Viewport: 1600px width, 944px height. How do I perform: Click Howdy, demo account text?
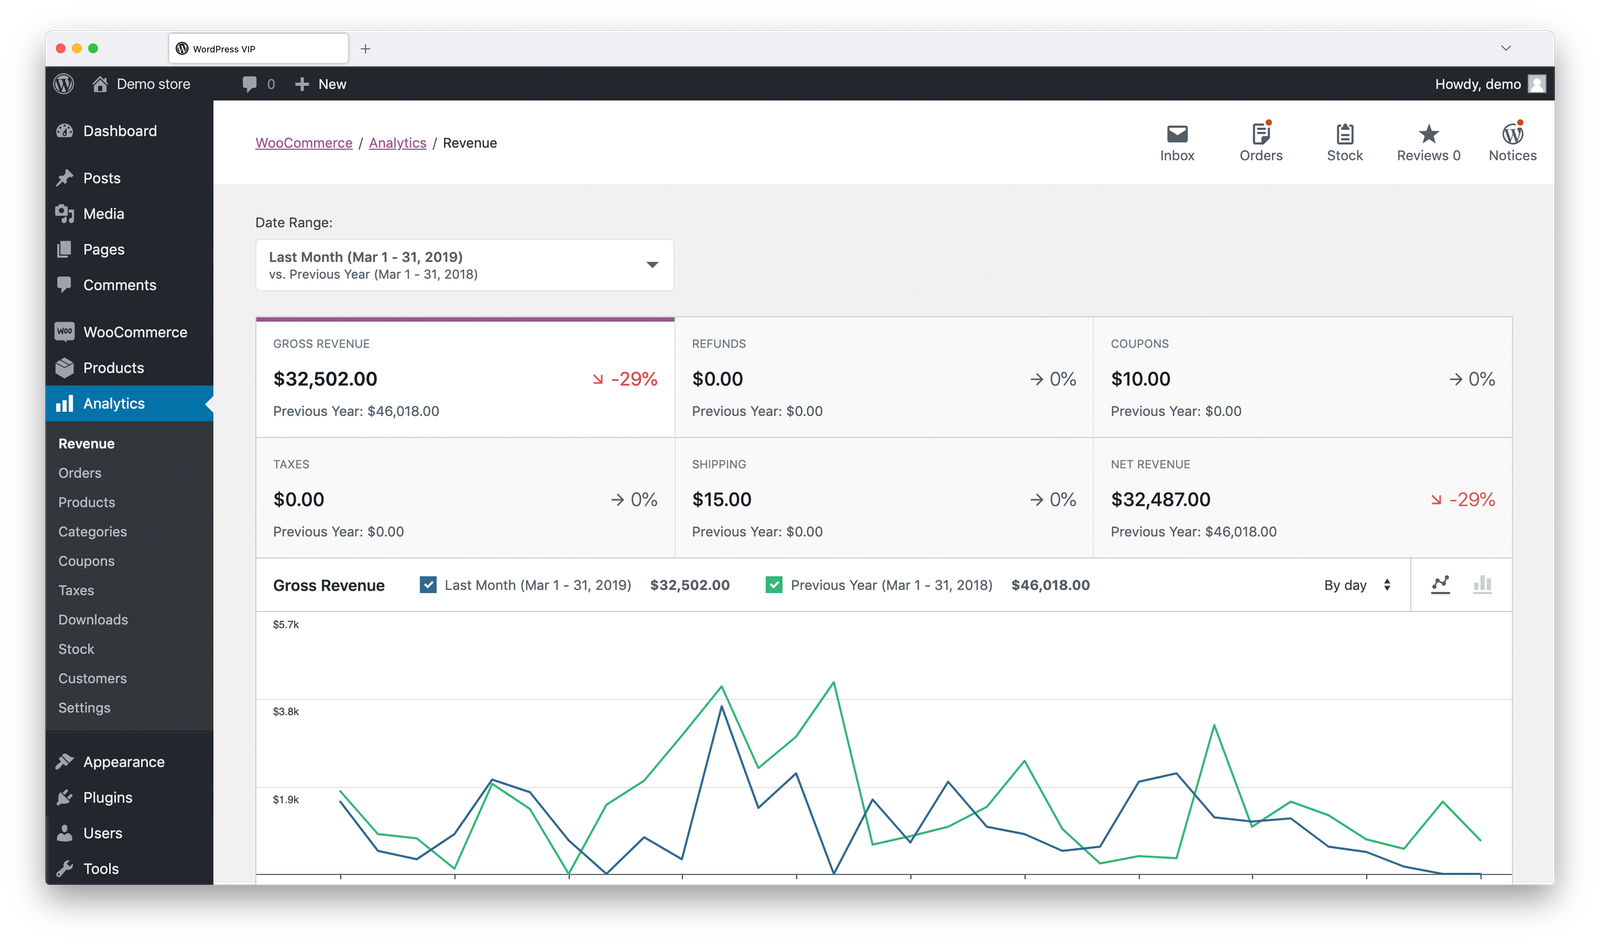(x=1478, y=84)
